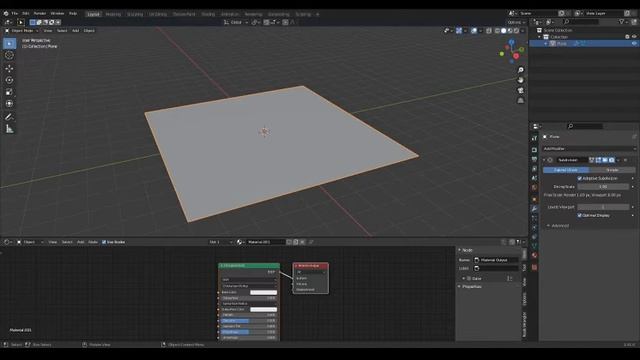Toggle the camera view icon
Image resolution: width=640 pixels, height=360 pixels.
520,90
